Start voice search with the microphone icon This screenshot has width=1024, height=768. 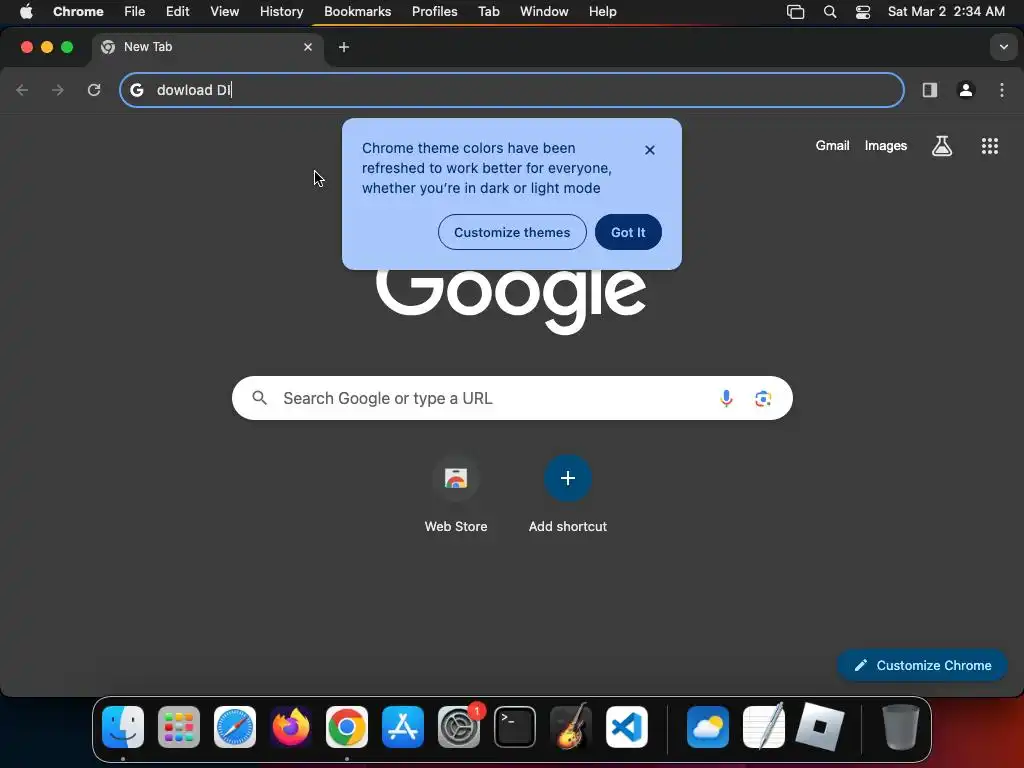pyautogui.click(x=726, y=398)
